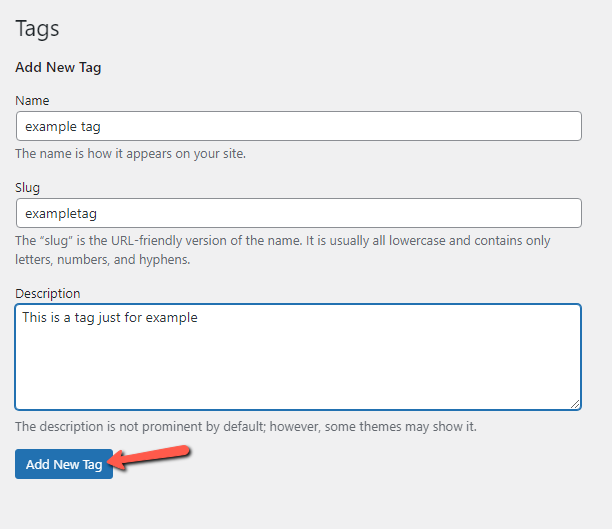Viewport: 612px width, 529px height.
Task: Click the 'Add New Tag' section heading
Action: pyautogui.click(x=58, y=68)
